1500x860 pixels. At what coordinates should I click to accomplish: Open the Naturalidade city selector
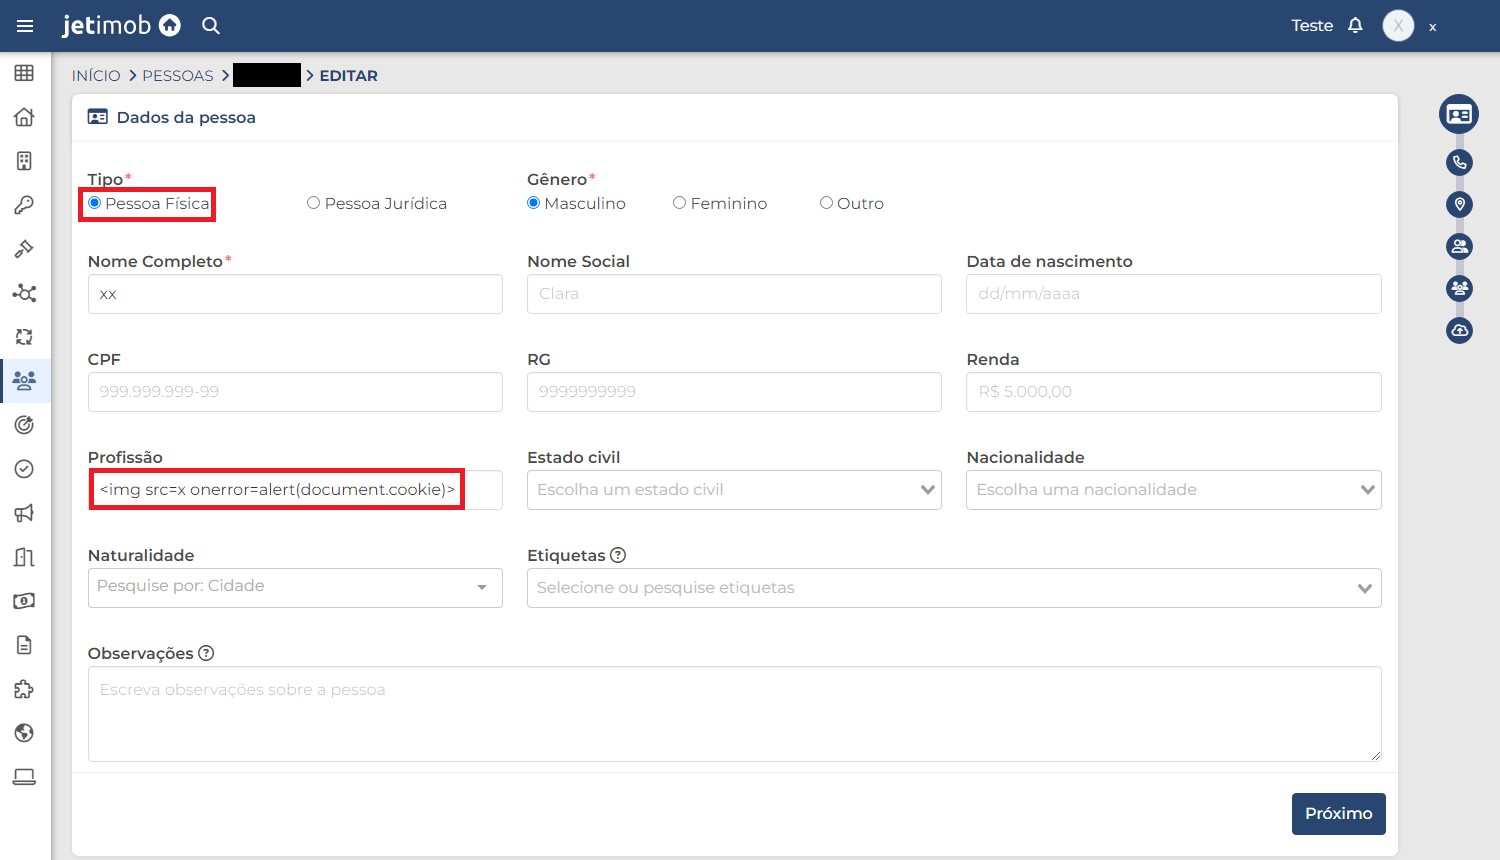click(295, 588)
